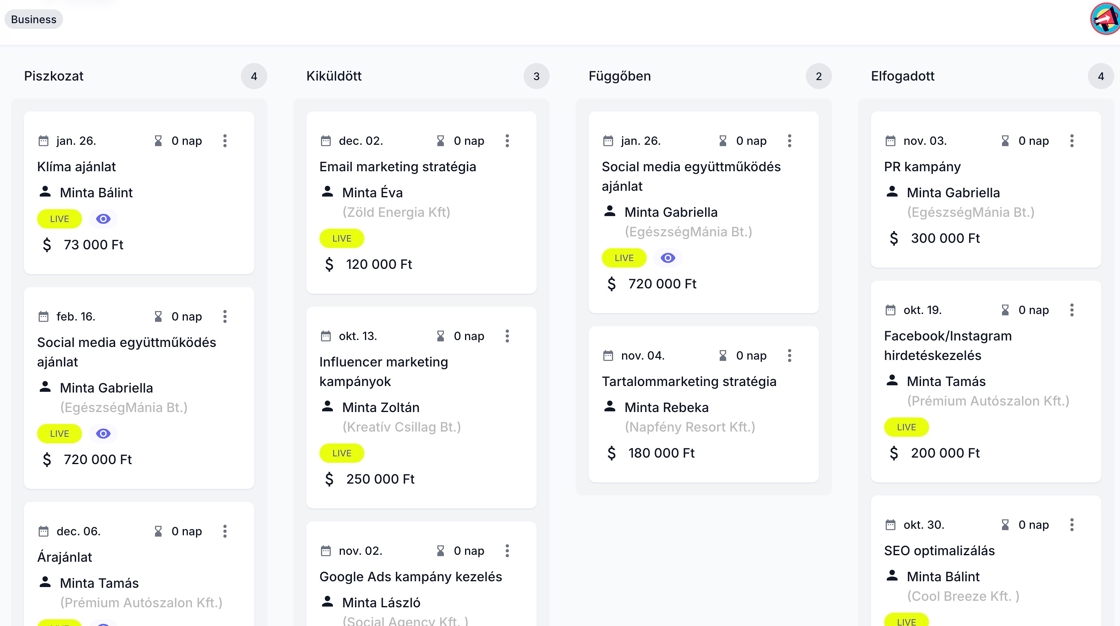Image resolution: width=1120 pixels, height=626 pixels.
Task: Toggle eye icon on Klíma ajánlat card
Action: click(x=103, y=219)
